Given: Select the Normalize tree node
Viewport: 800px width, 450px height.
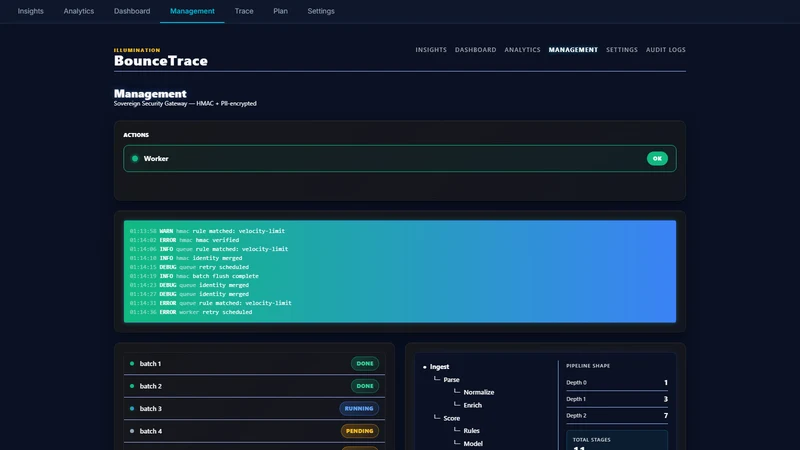Looking at the screenshot, I should tap(479, 392).
